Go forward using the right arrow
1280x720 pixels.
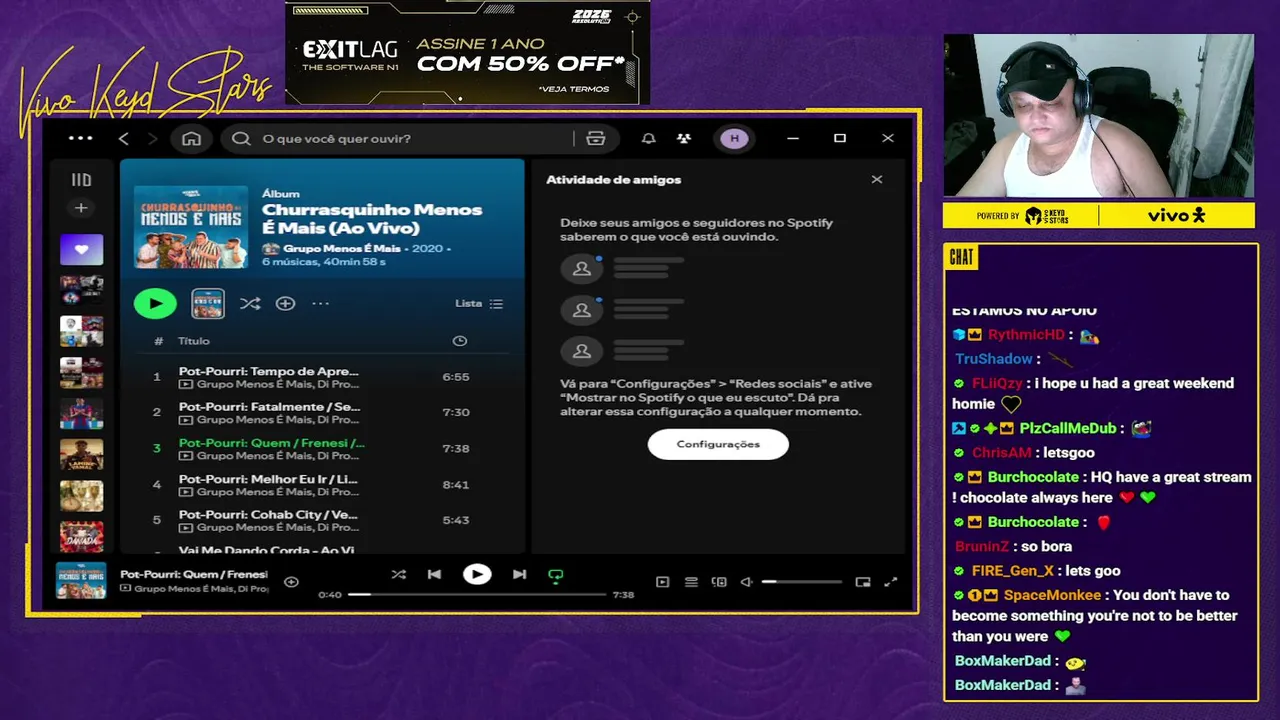point(152,138)
